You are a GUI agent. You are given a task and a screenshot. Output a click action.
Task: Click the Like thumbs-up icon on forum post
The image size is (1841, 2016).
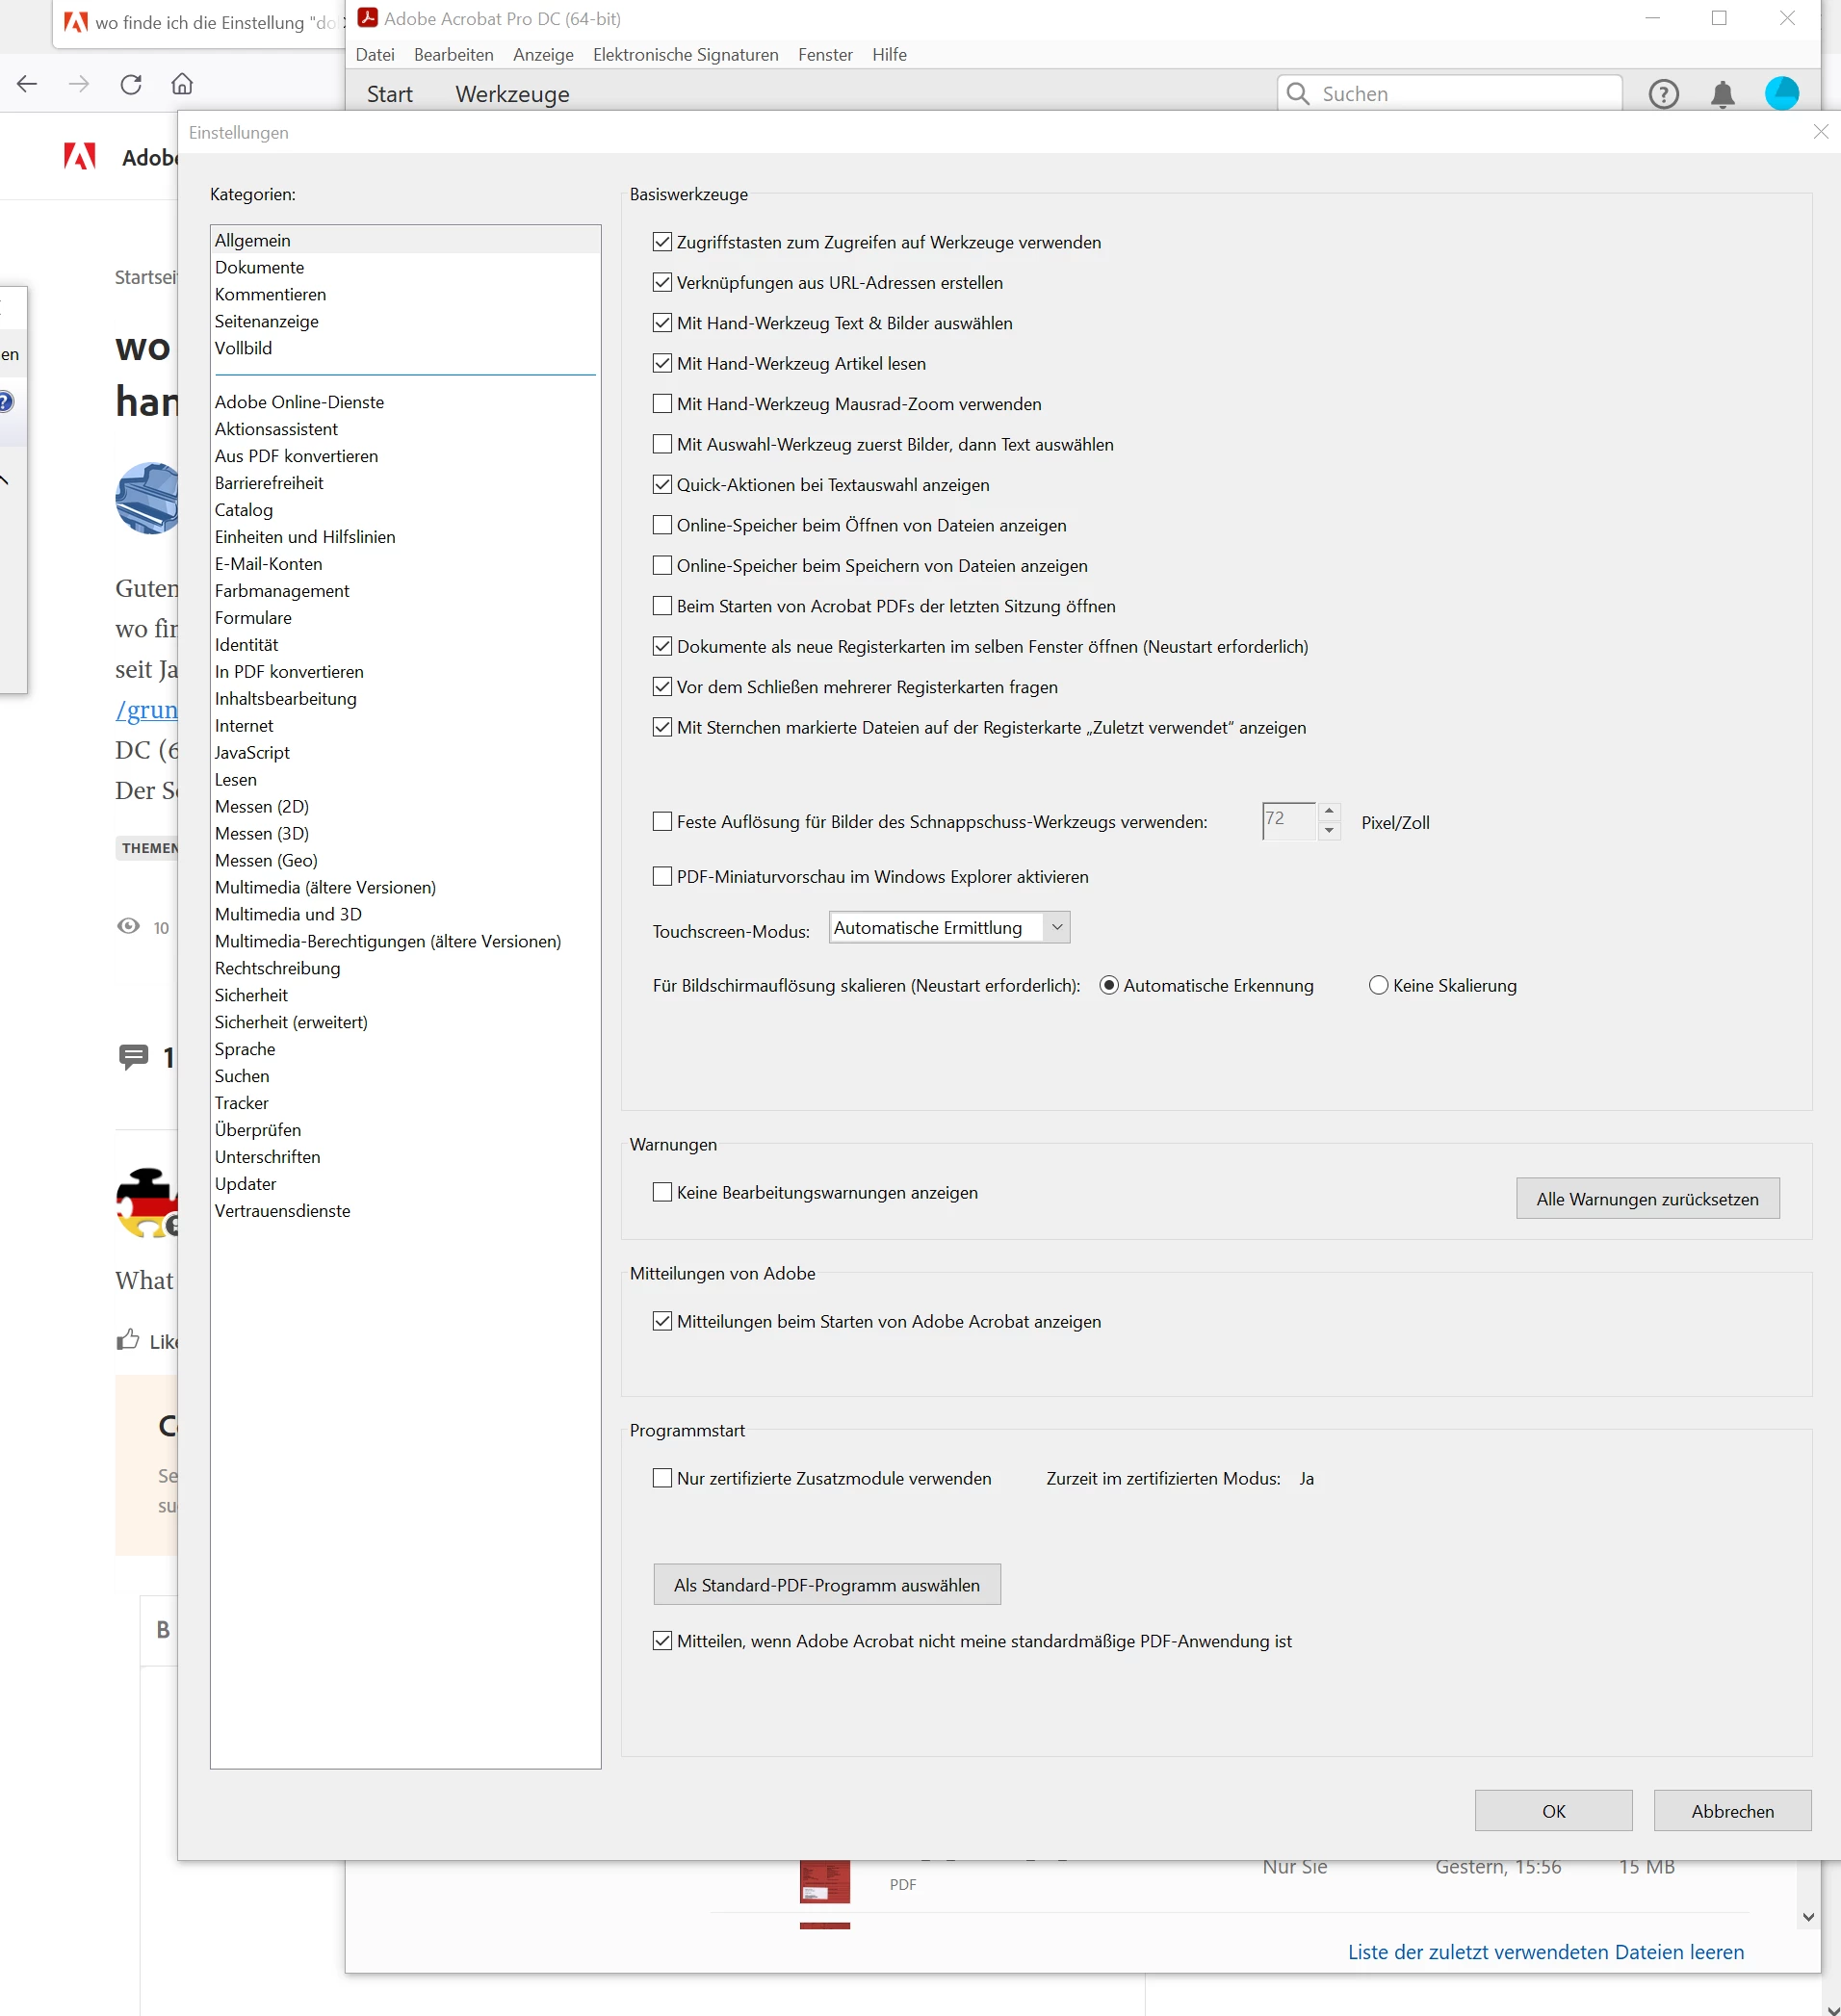(x=128, y=1340)
